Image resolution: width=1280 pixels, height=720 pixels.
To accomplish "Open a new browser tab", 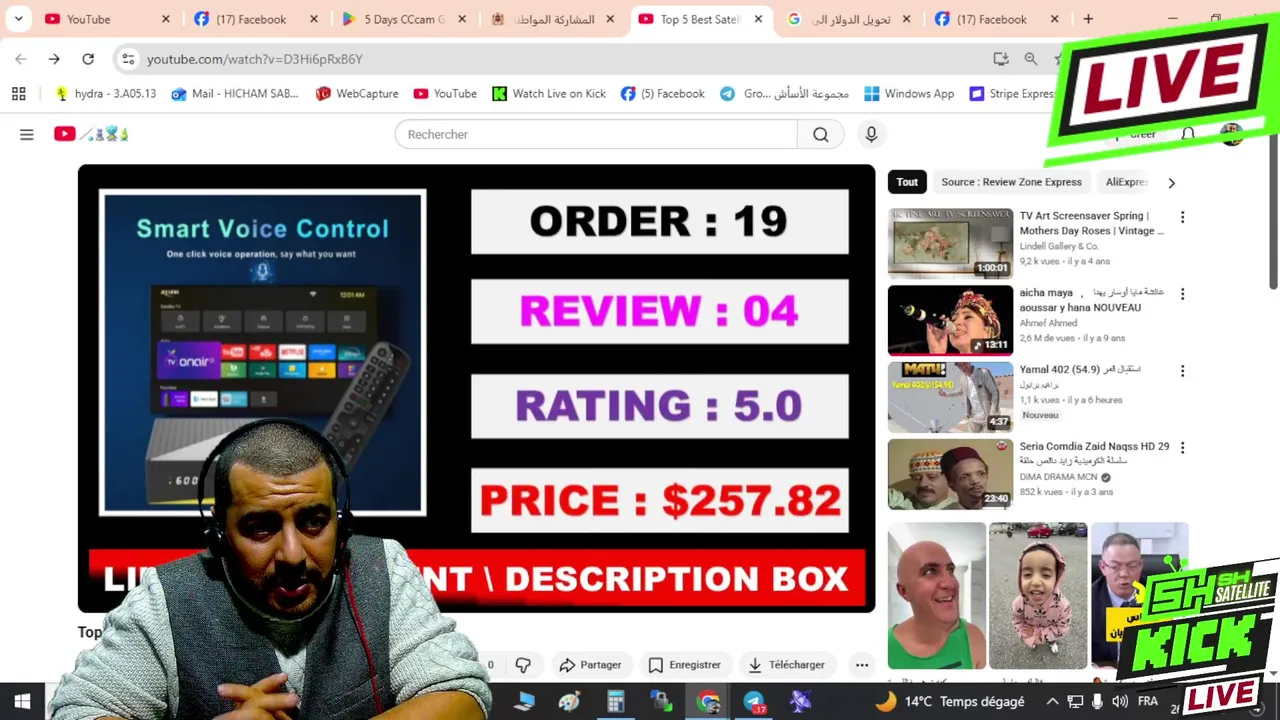I will pyautogui.click(x=1088, y=19).
